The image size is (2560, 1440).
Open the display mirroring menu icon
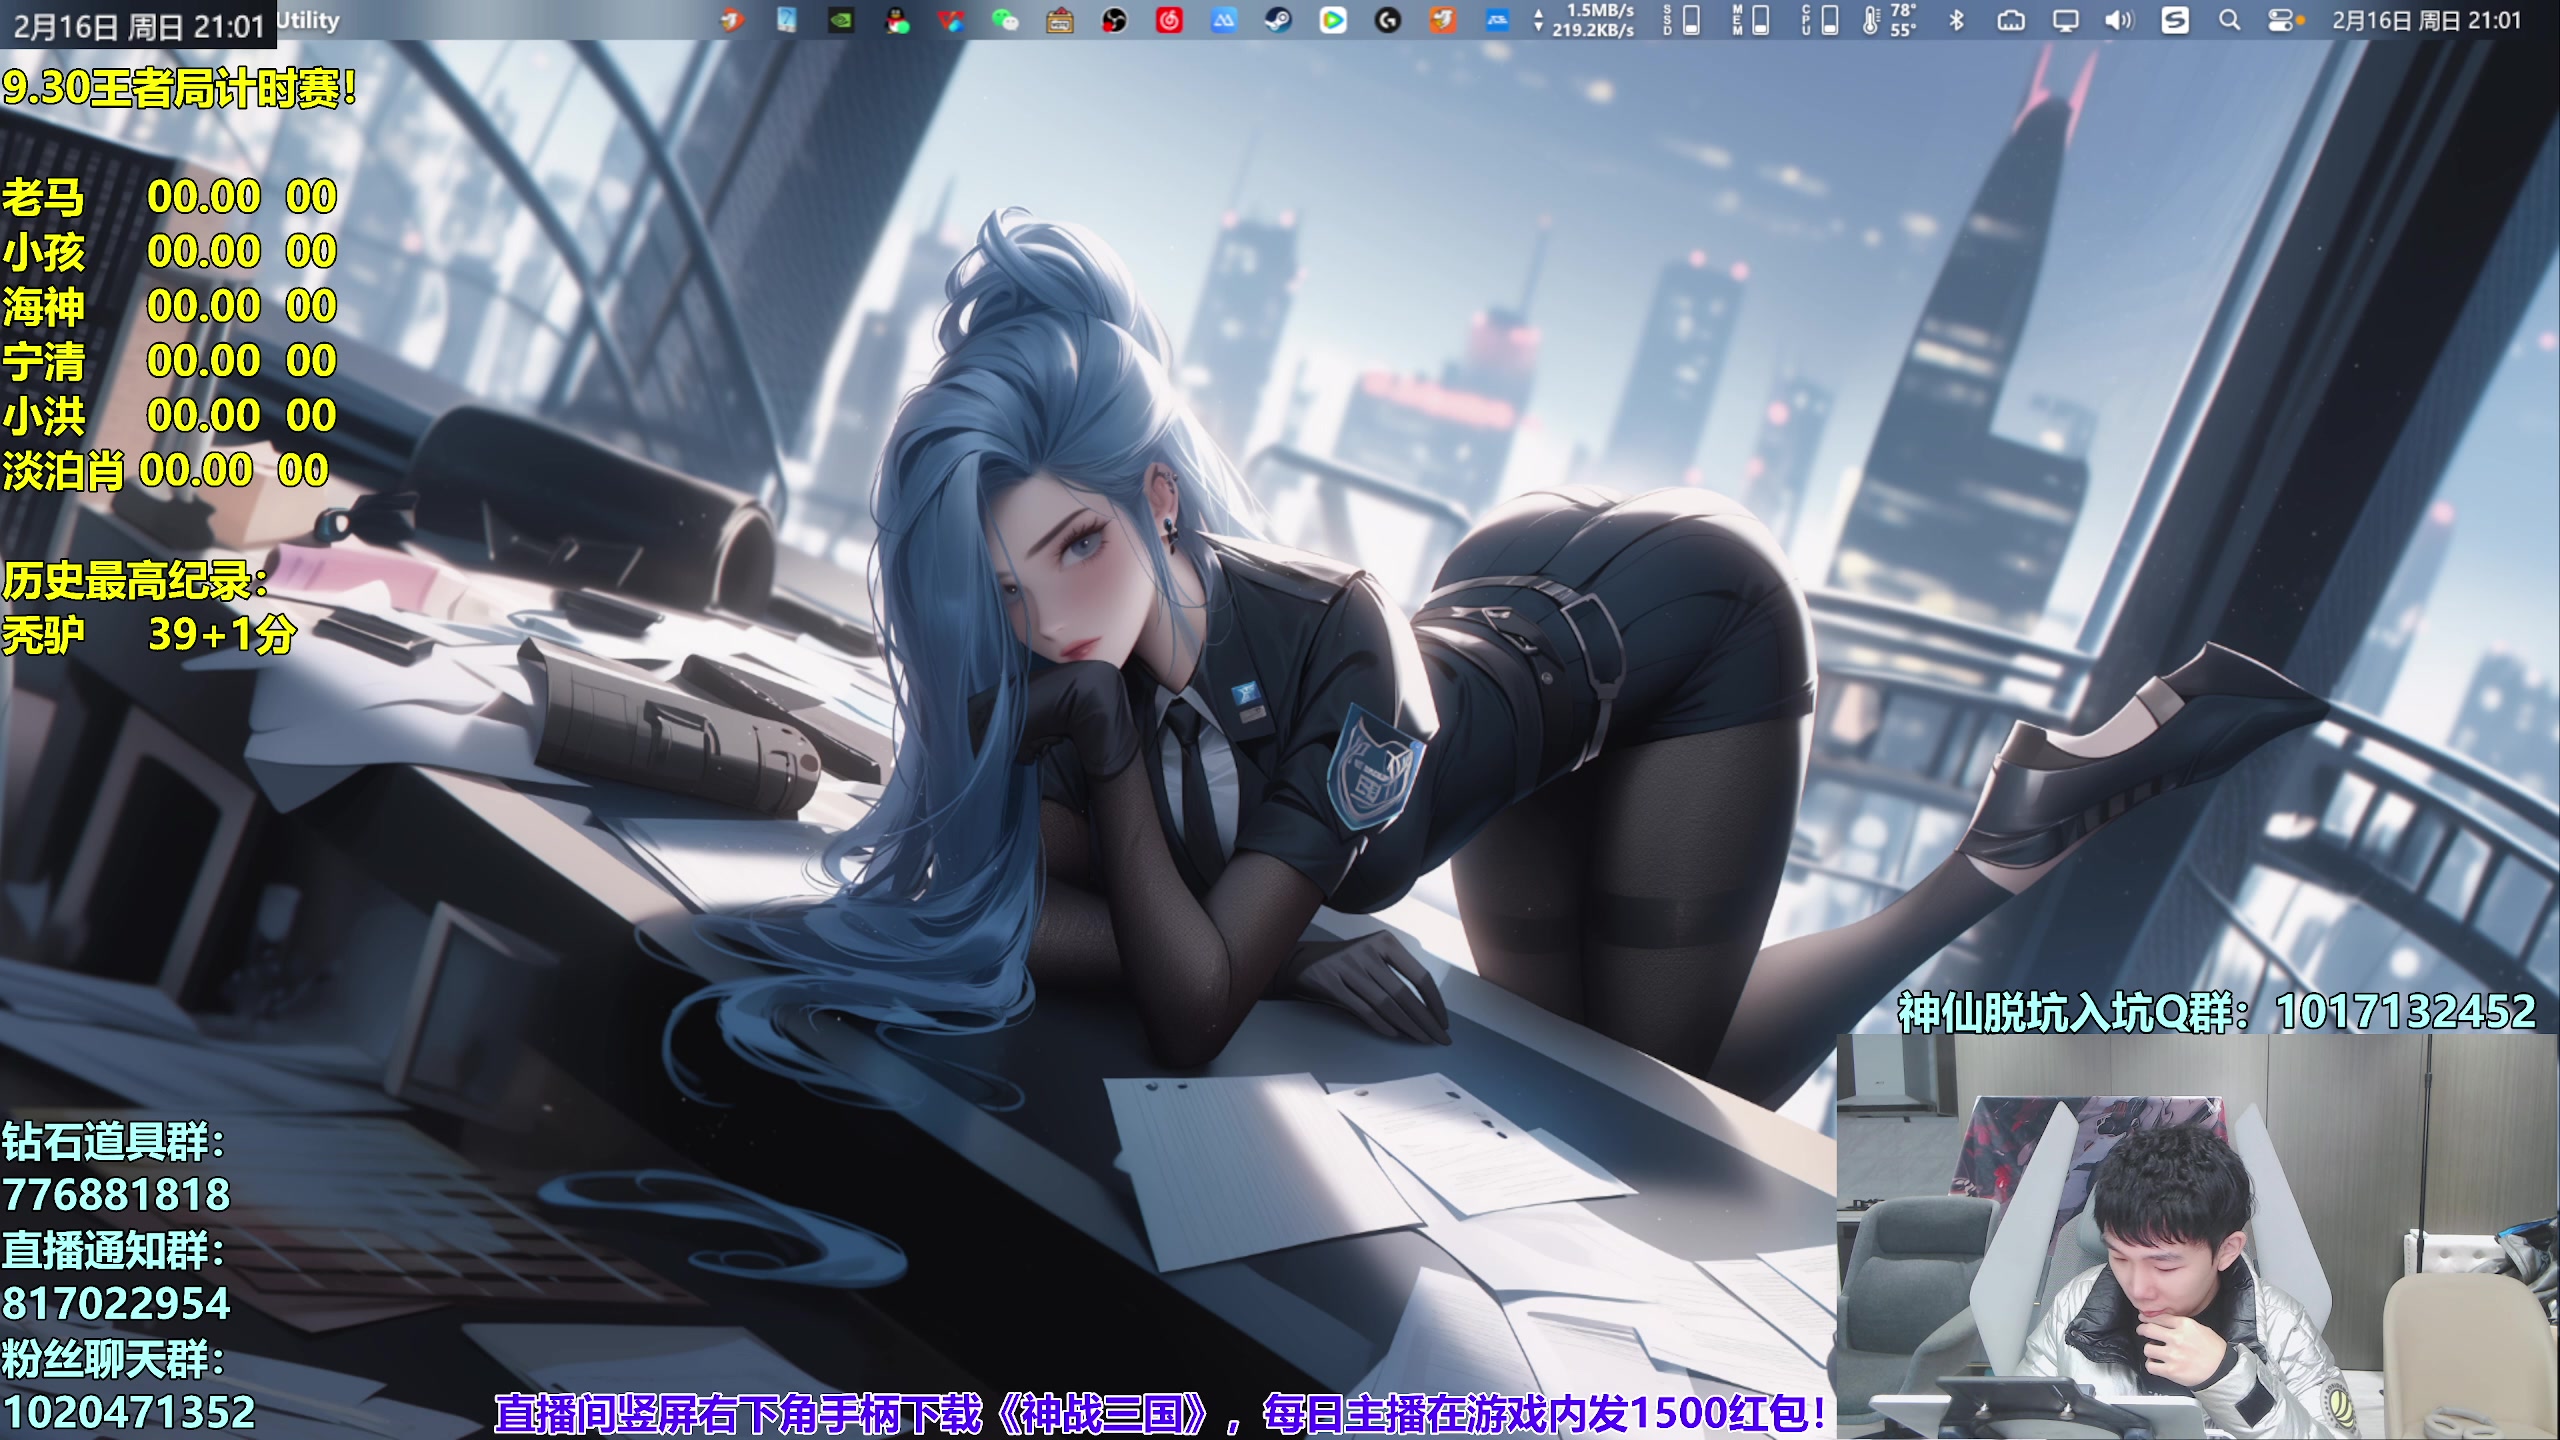(2065, 20)
